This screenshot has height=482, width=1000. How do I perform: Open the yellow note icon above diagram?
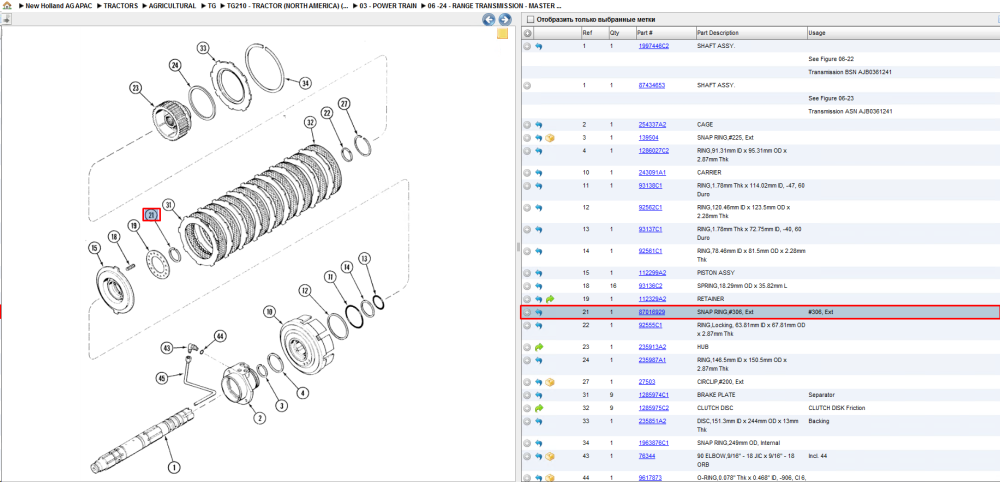pos(502,34)
